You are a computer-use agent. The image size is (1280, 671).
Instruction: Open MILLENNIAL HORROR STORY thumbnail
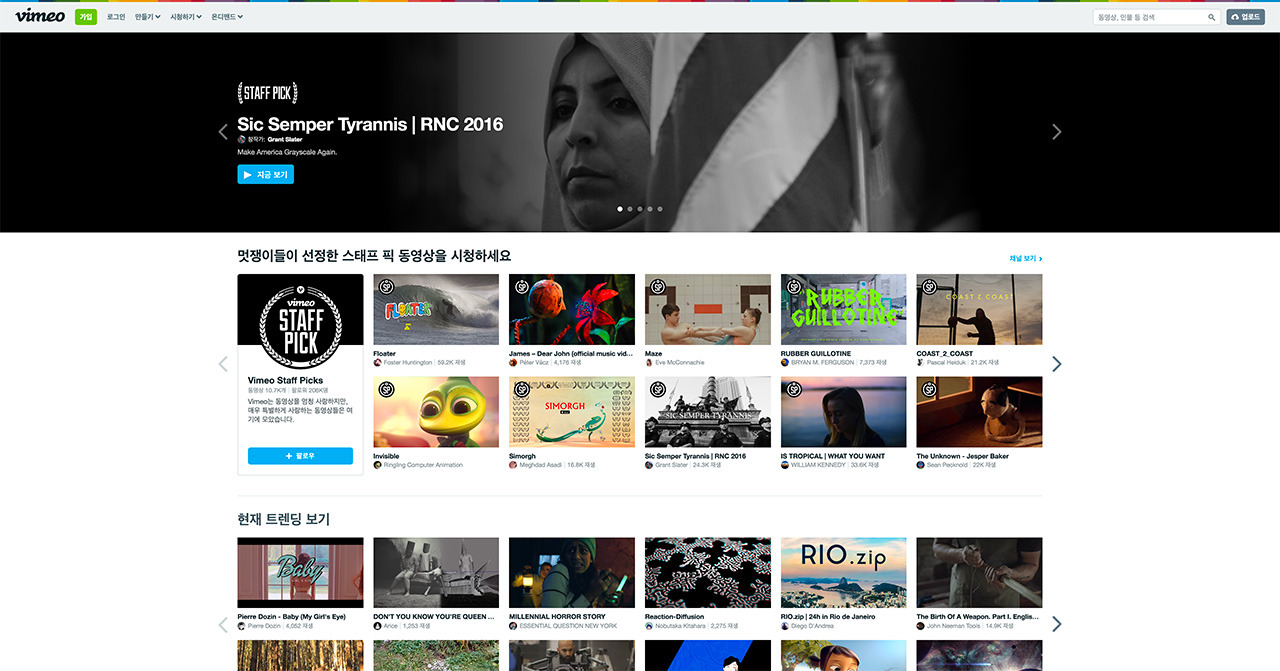click(x=572, y=573)
